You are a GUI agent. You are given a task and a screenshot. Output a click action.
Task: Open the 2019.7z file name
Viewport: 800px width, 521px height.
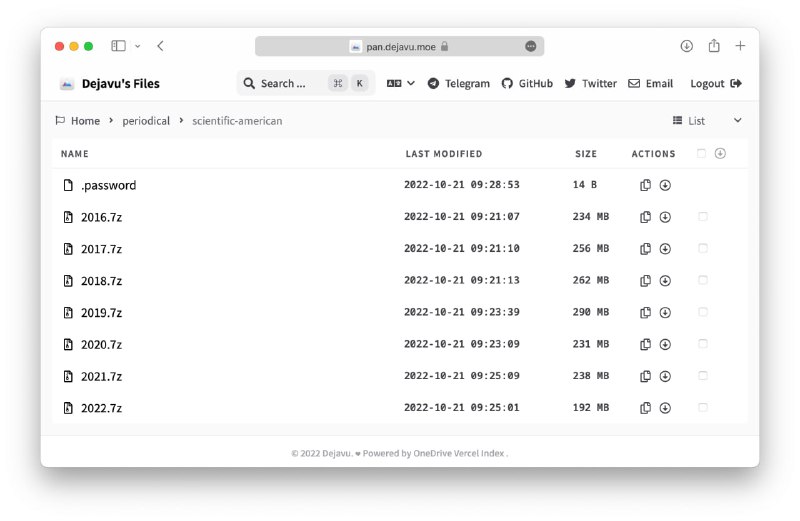pos(102,313)
